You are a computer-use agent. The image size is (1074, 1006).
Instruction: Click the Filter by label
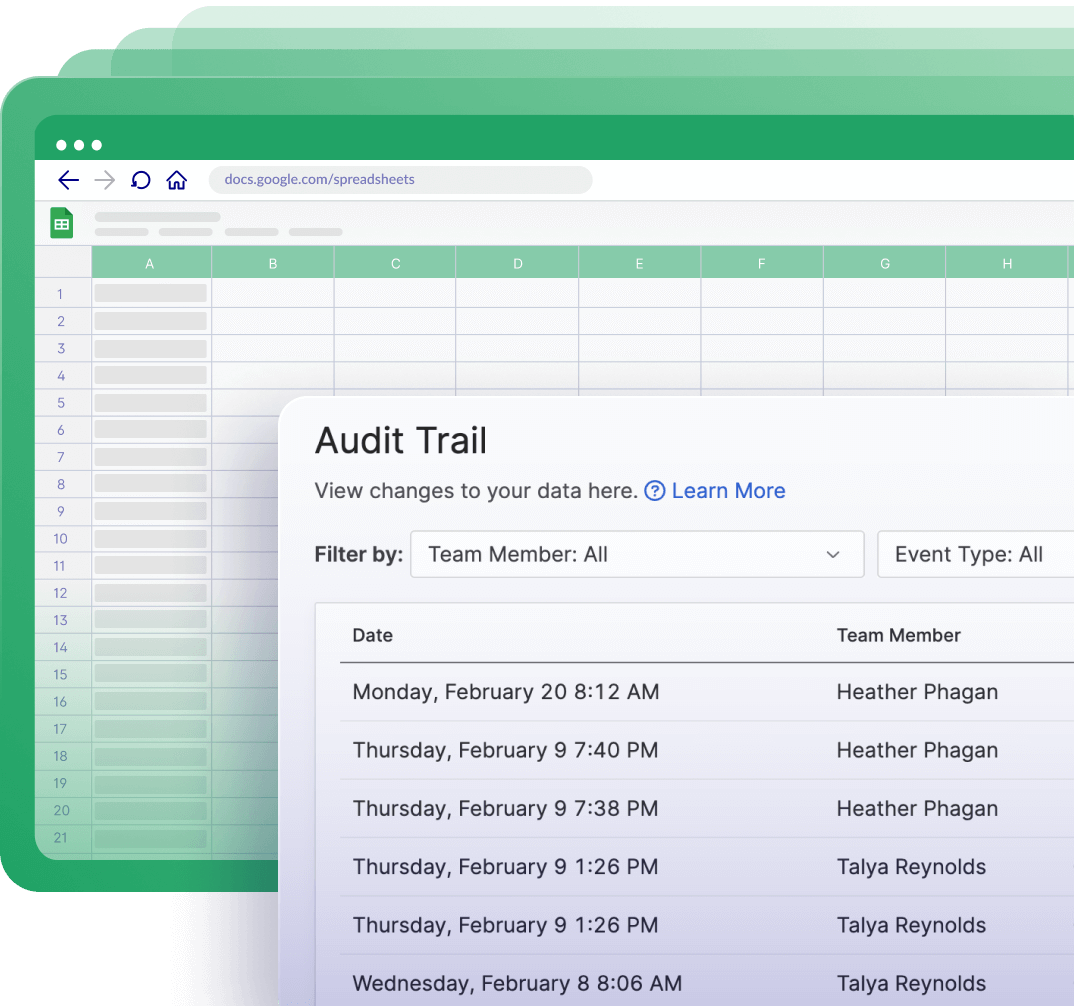(359, 554)
